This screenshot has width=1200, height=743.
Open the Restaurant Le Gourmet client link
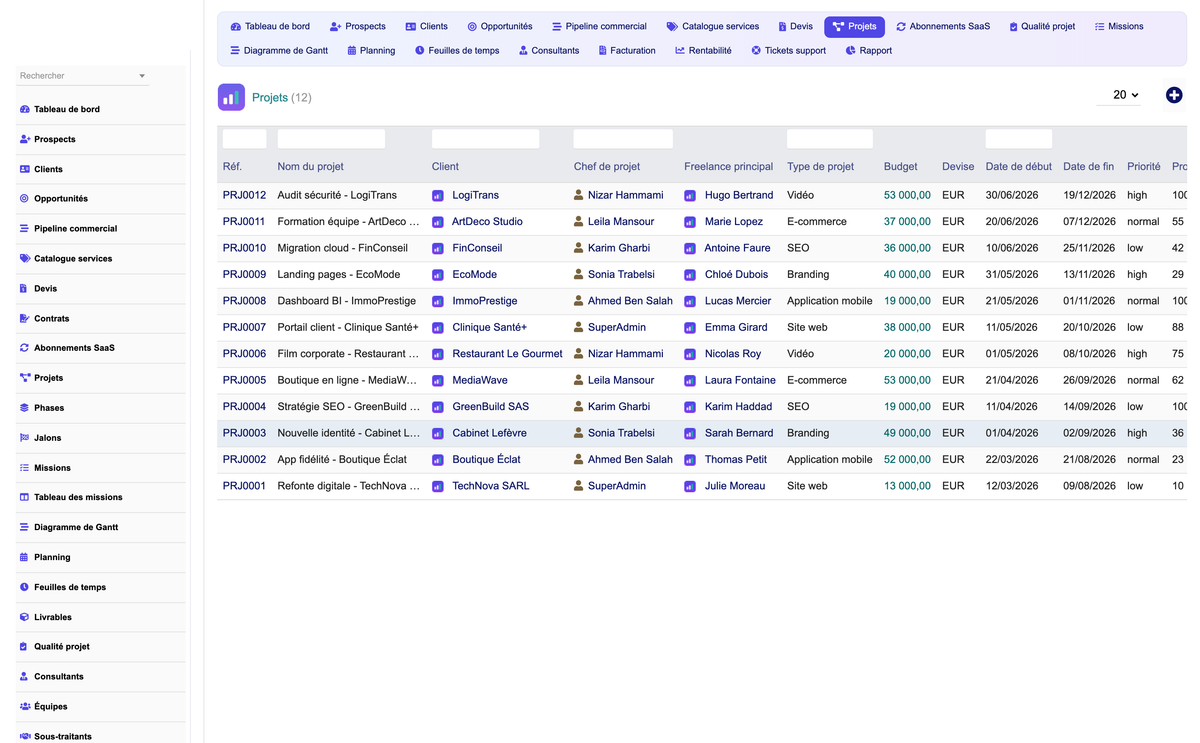click(507, 354)
